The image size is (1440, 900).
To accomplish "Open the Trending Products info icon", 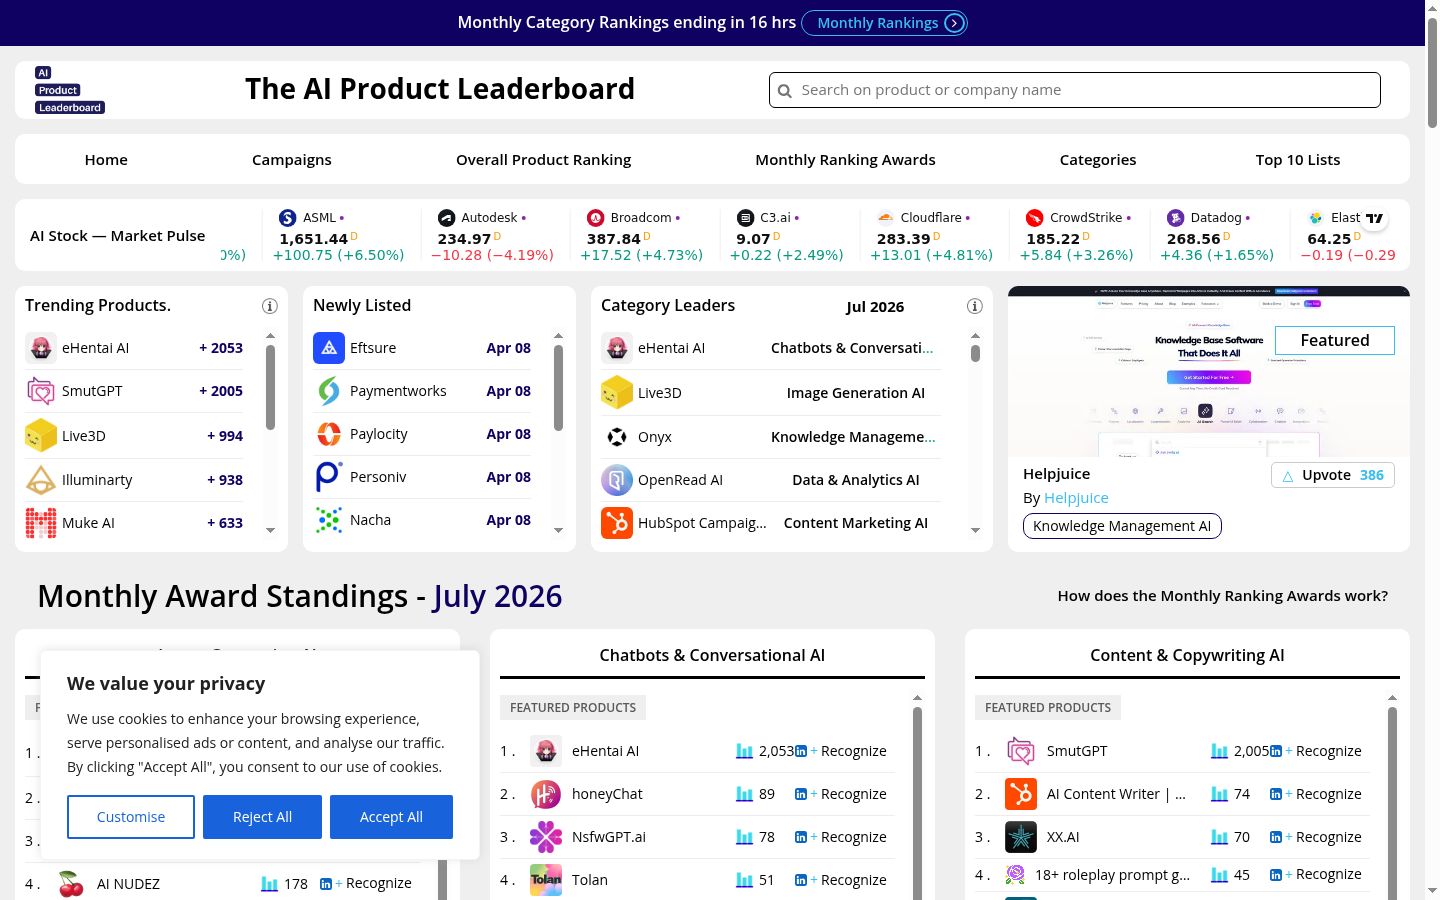I will (269, 306).
